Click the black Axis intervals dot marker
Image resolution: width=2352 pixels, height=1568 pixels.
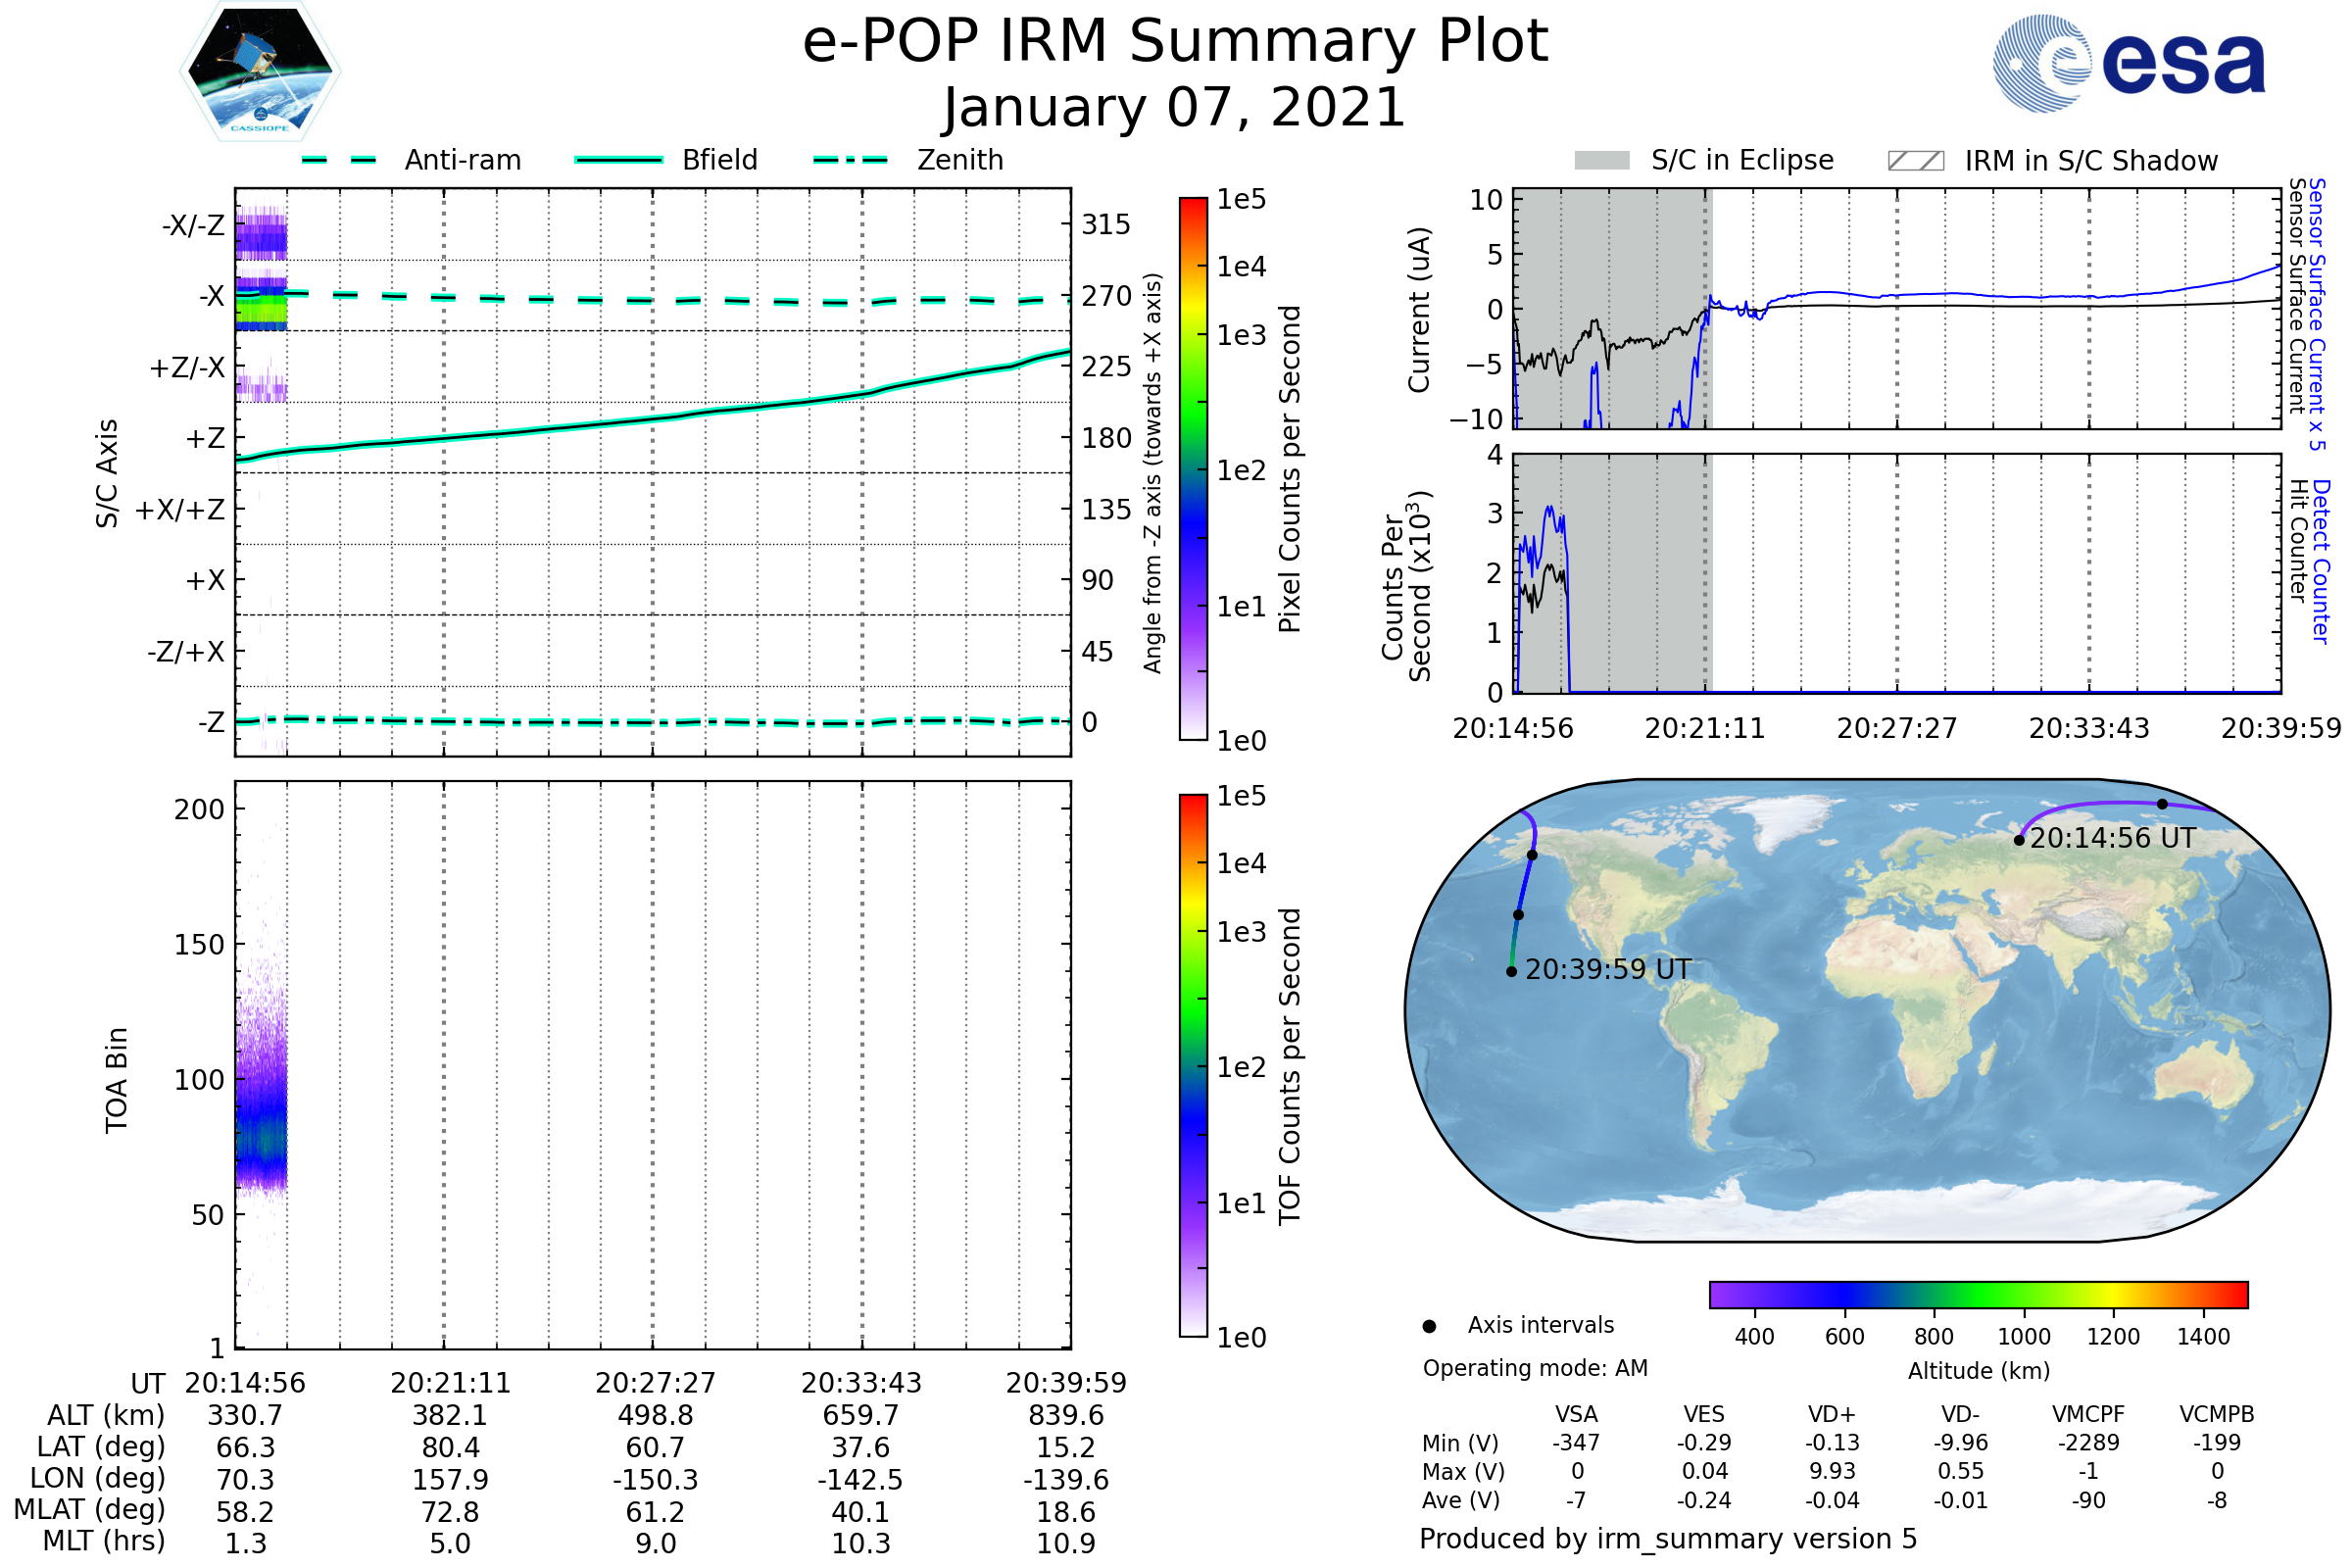(1429, 1326)
